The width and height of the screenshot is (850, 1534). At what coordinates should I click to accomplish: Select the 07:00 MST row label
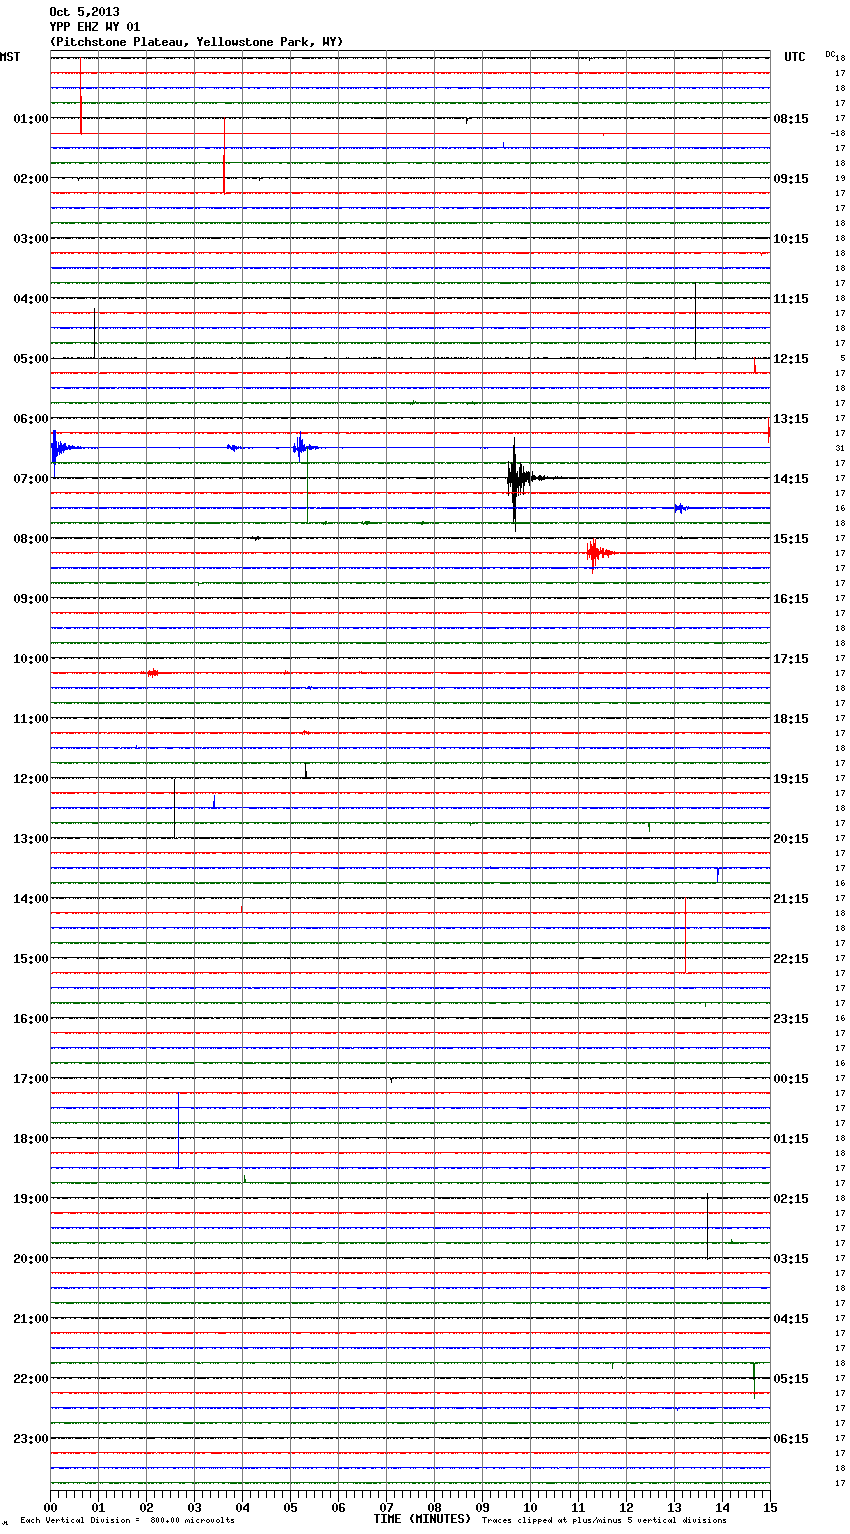coord(31,479)
